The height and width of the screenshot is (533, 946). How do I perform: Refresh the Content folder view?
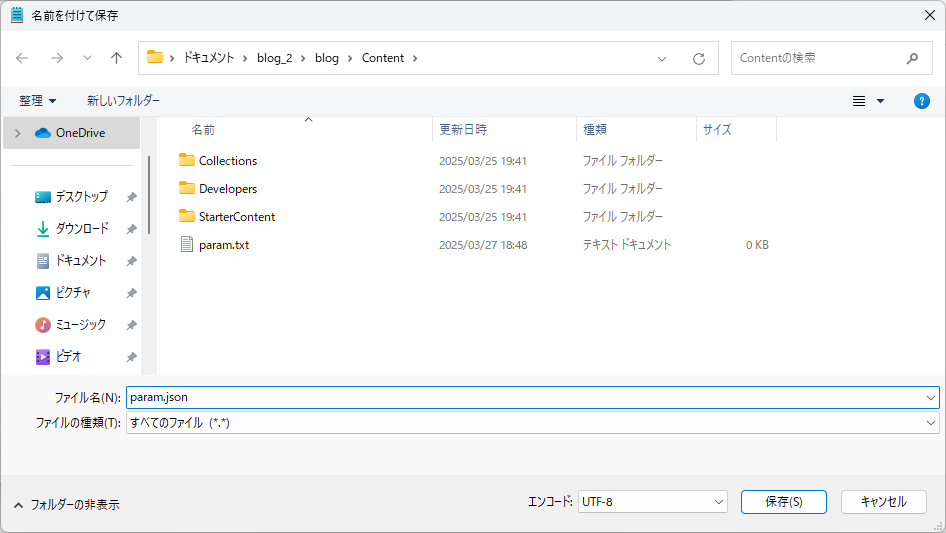[699, 58]
